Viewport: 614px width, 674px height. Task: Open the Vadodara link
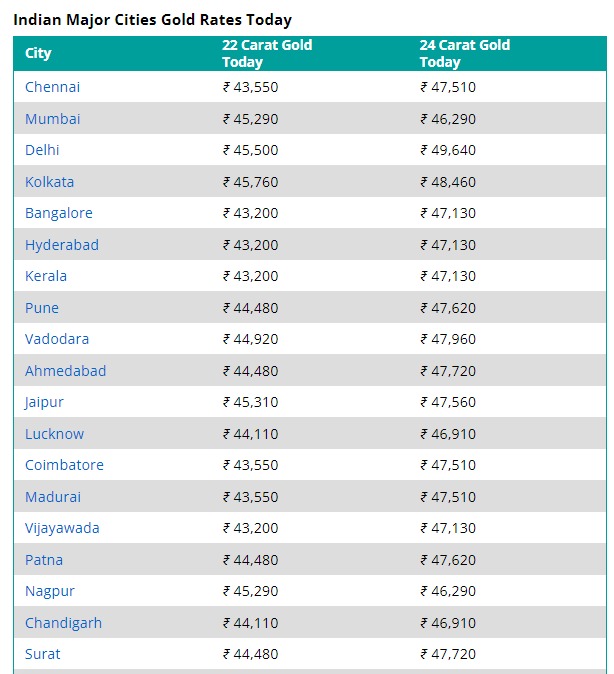57,339
